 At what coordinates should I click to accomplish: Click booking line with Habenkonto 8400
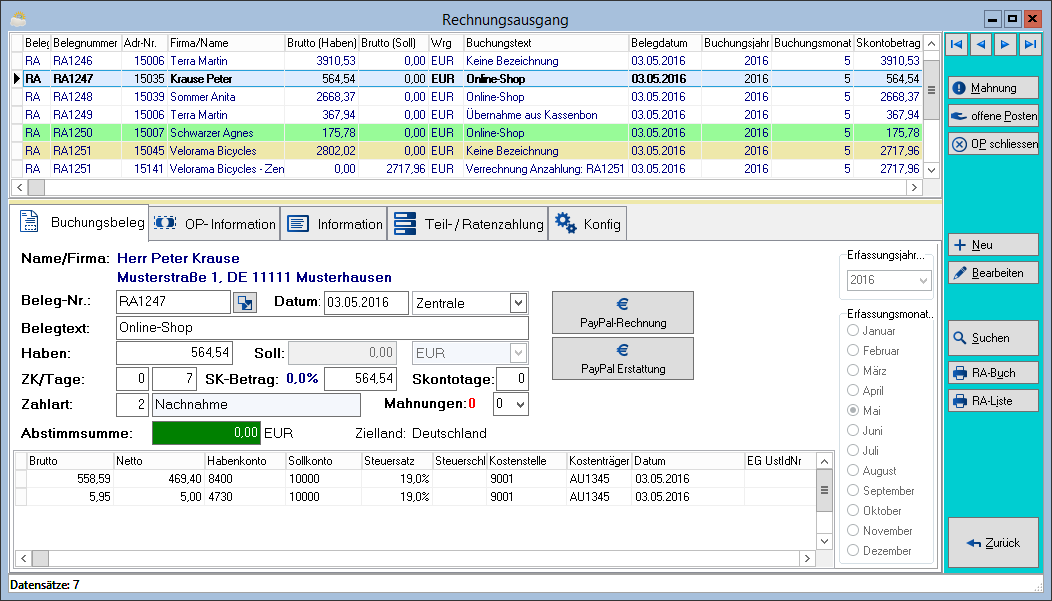(x=416, y=479)
